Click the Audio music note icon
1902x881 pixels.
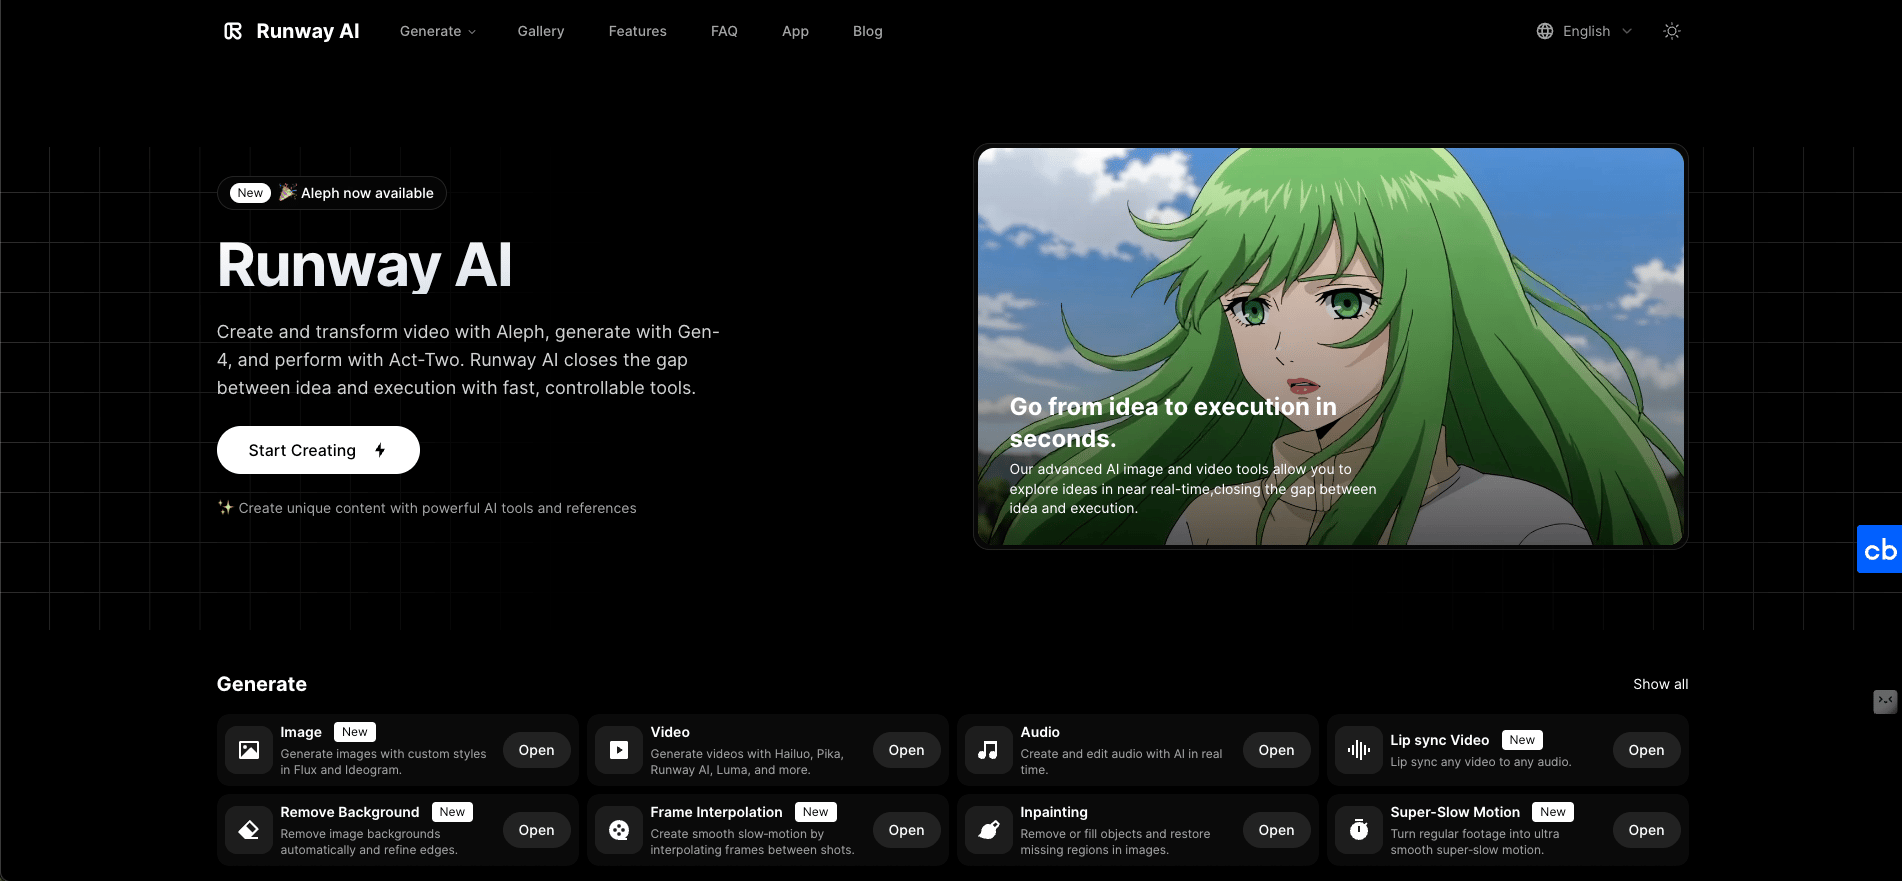(988, 750)
